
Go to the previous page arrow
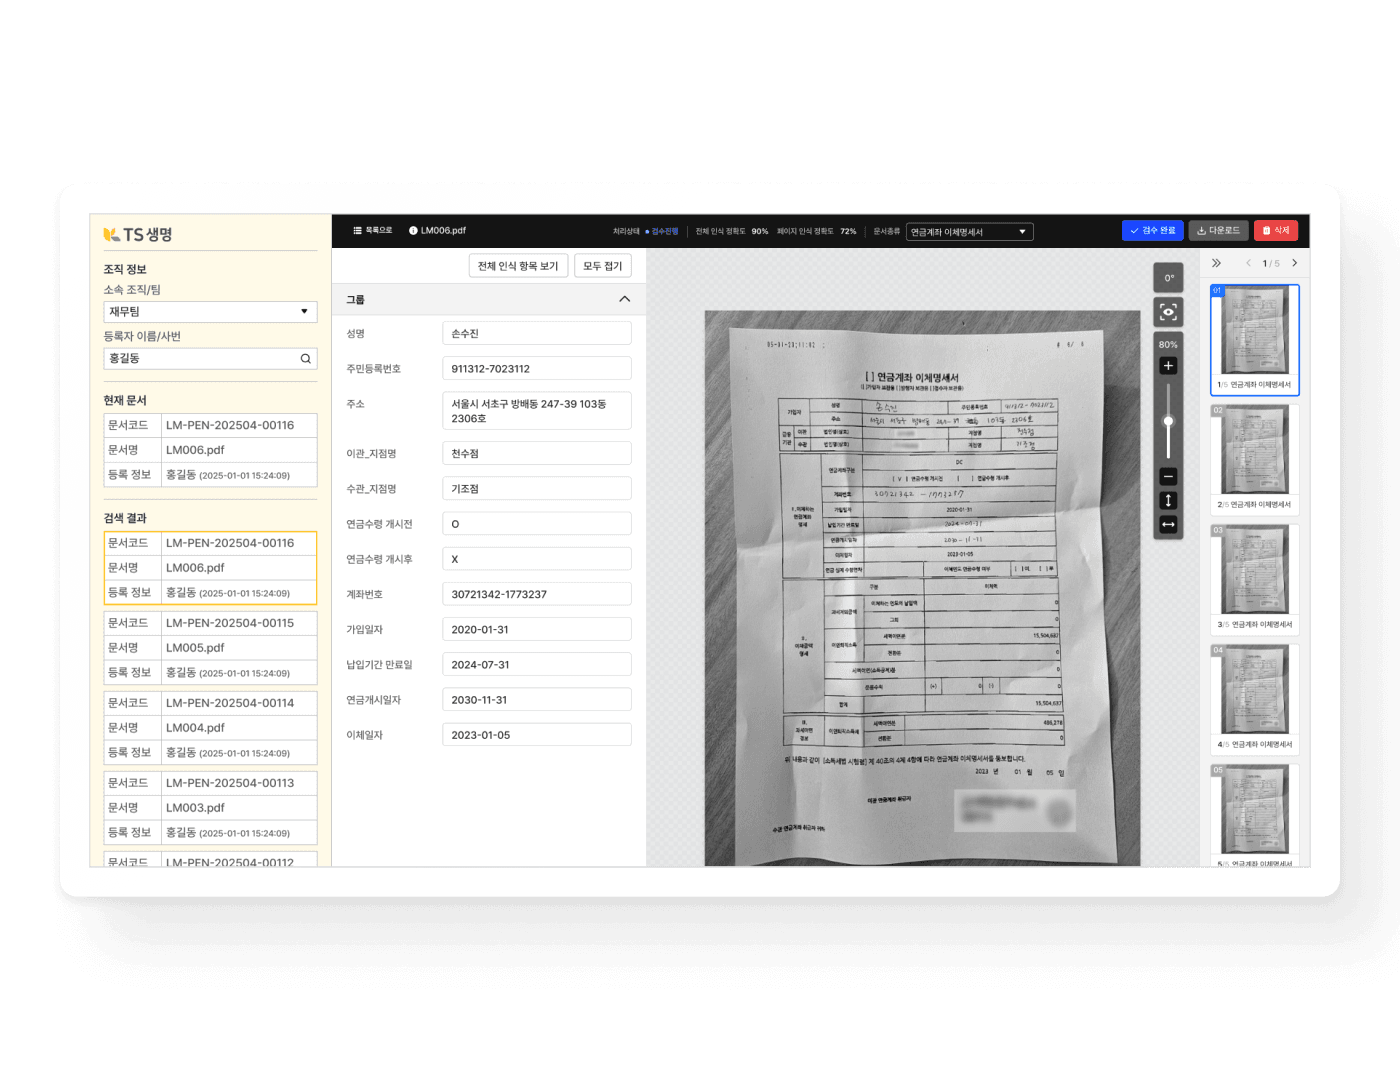[x=1248, y=264]
